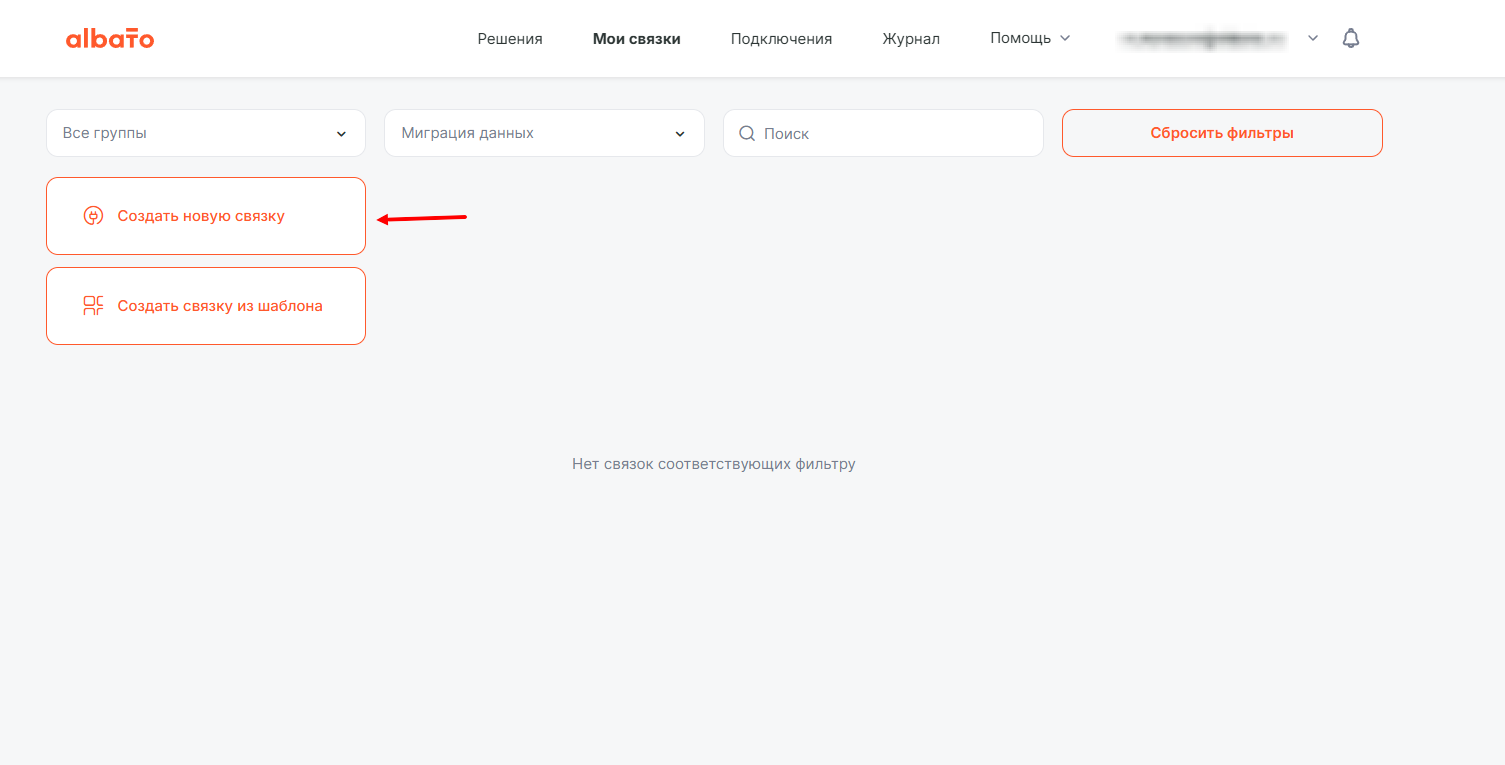
Task: Click the chevron beside Помощь
Action: click(x=1065, y=38)
